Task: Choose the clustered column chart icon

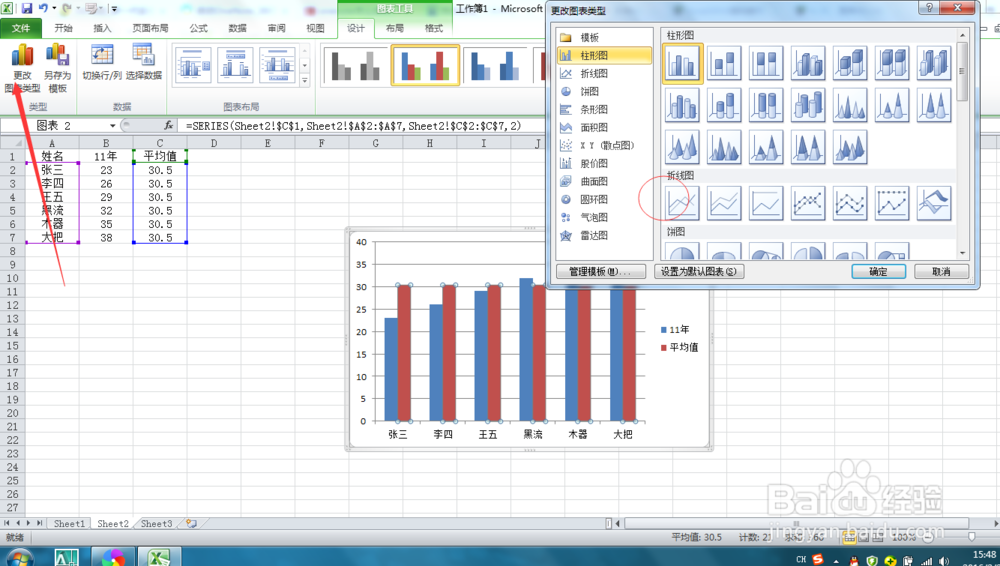Action: click(x=682, y=63)
